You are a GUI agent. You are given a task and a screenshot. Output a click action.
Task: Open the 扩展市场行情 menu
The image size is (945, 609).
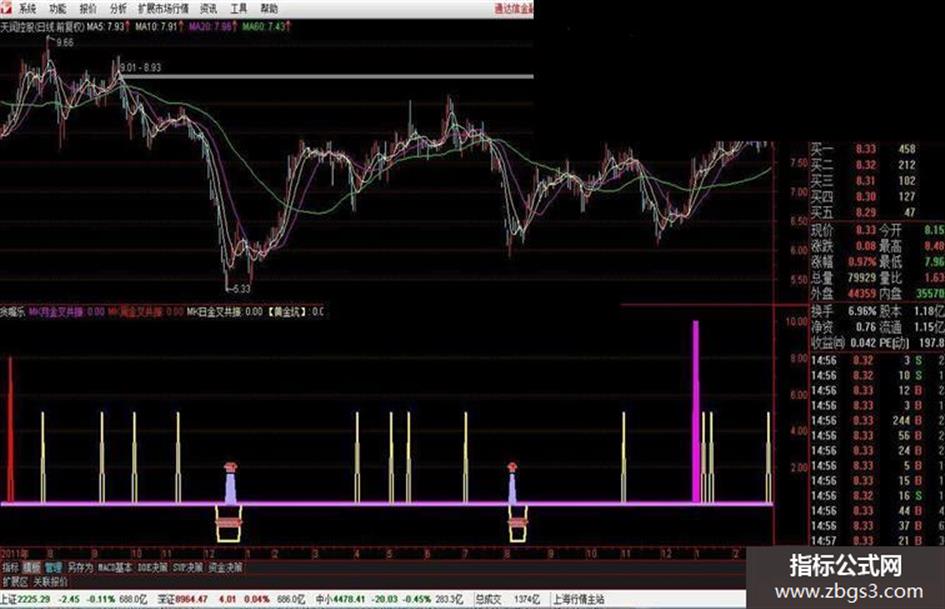(163, 8)
